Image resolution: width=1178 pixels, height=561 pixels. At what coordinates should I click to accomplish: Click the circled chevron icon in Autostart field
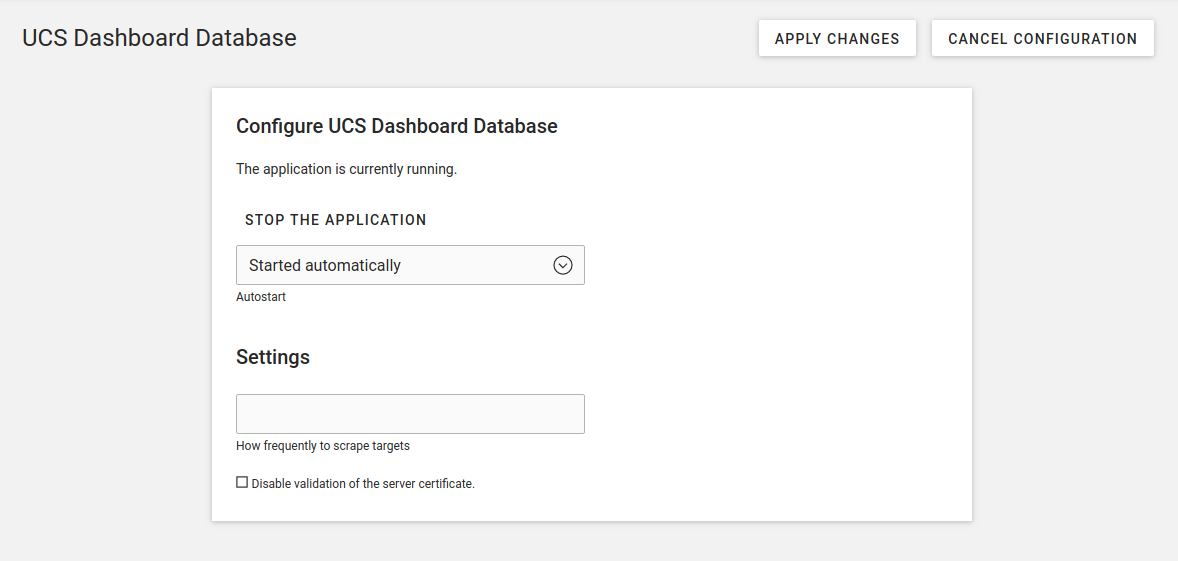tap(563, 265)
